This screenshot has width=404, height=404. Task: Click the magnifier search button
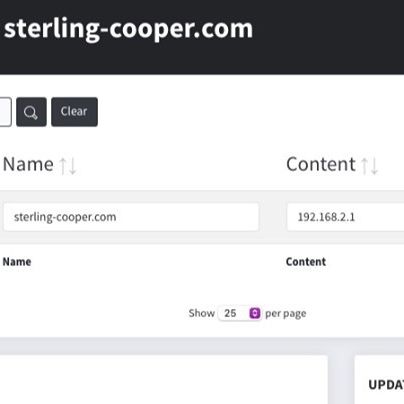coord(31,112)
